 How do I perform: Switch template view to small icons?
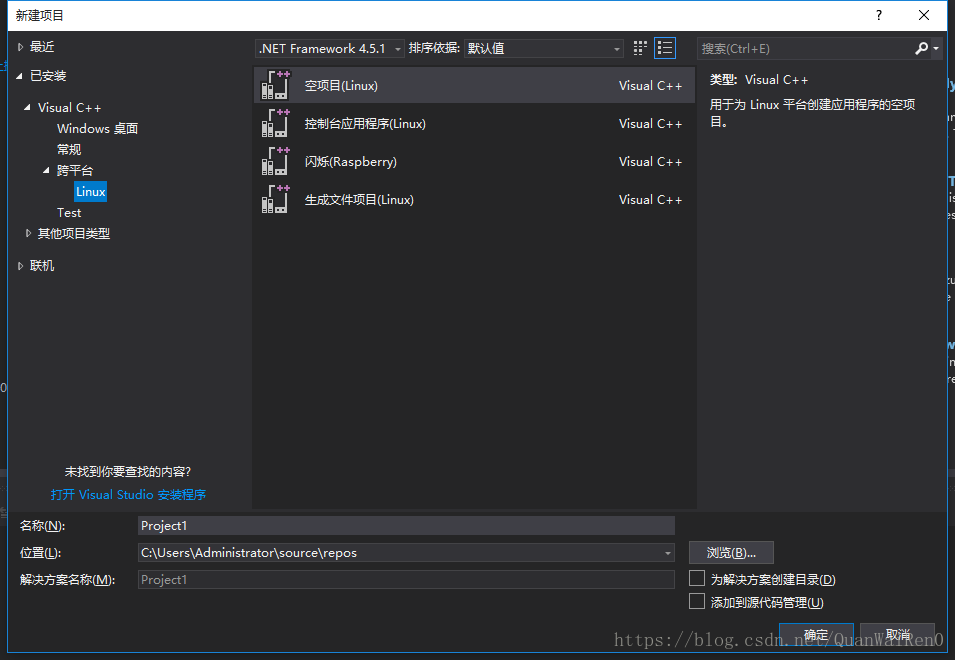click(x=639, y=47)
